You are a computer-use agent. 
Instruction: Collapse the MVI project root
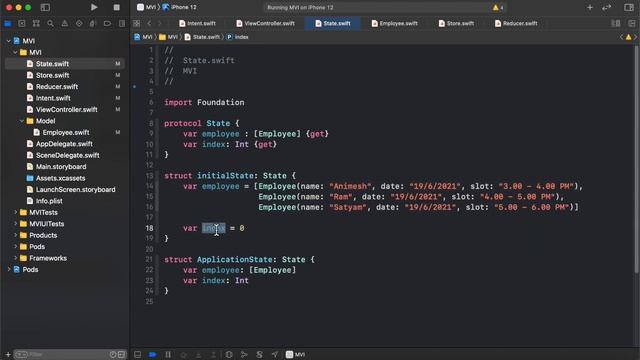[9, 41]
